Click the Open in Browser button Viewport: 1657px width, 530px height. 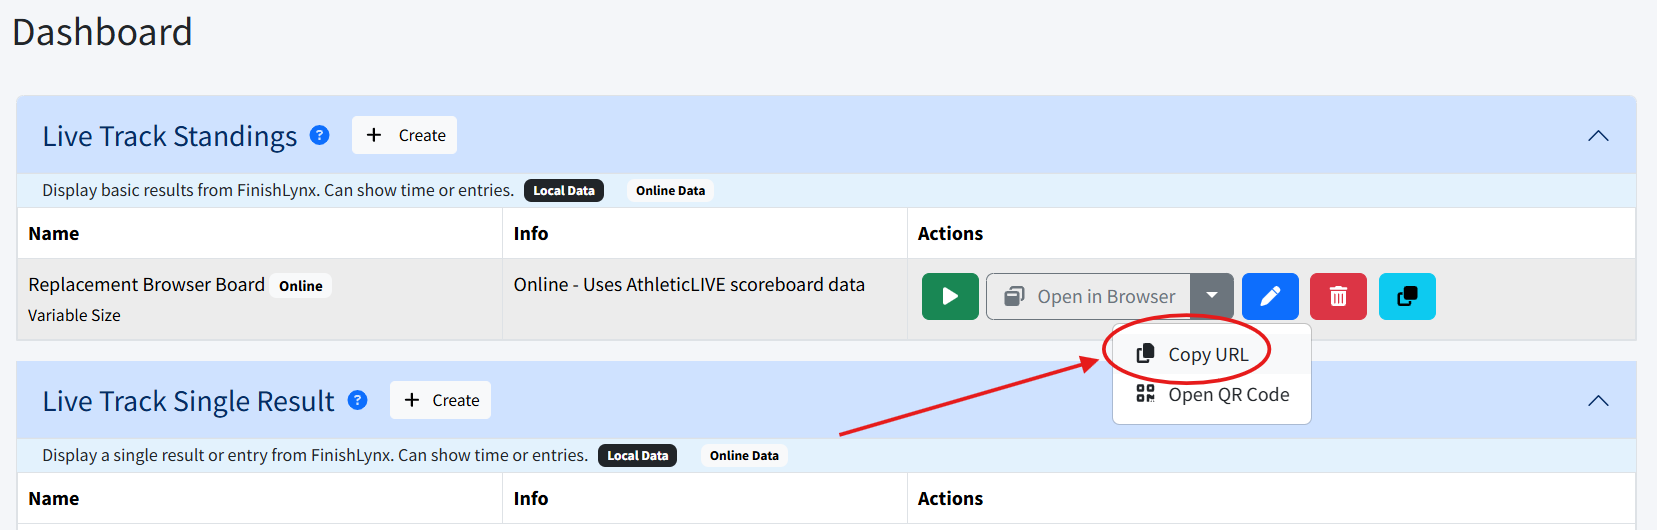[1089, 296]
